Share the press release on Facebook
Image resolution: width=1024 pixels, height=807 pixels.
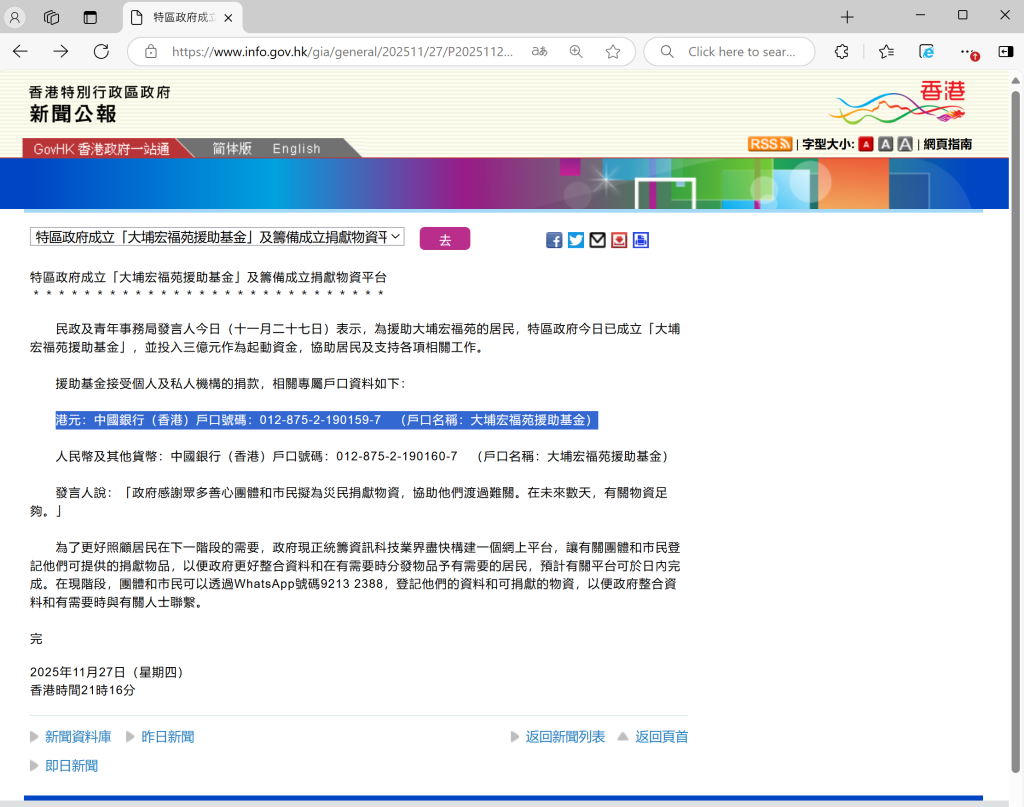click(x=554, y=240)
